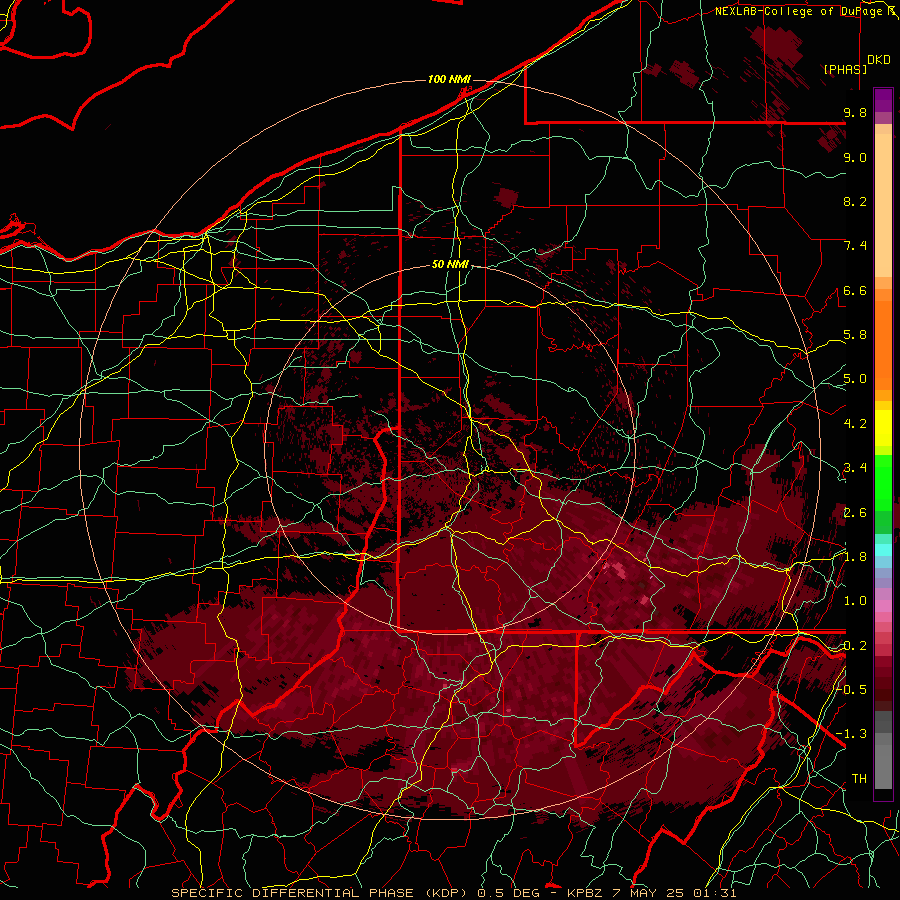The width and height of the screenshot is (900, 900).
Task: Click the 4.2 legend value
Action: pyautogui.click(x=855, y=424)
